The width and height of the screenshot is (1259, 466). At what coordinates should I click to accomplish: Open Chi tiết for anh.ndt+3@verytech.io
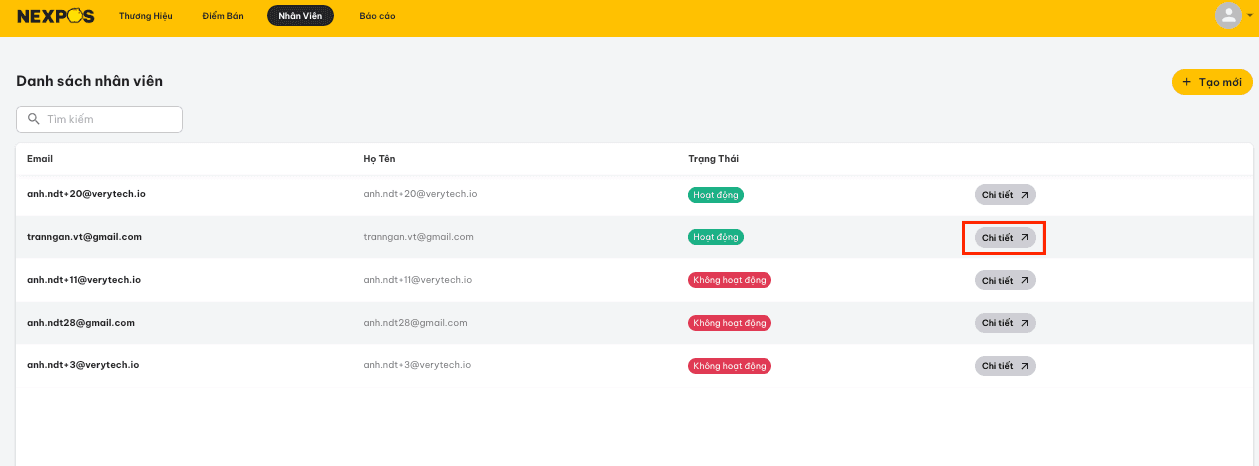pos(1005,366)
